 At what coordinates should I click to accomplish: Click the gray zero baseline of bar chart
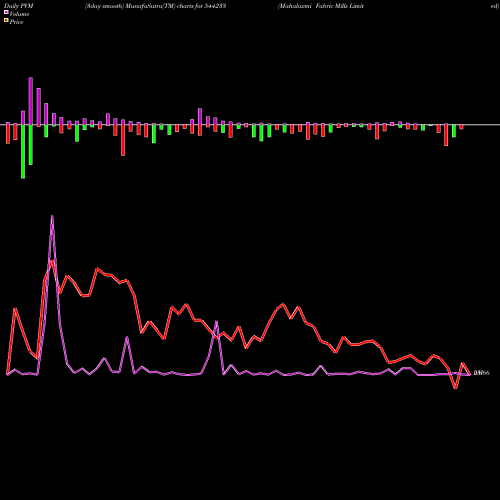tap(250, 125)
